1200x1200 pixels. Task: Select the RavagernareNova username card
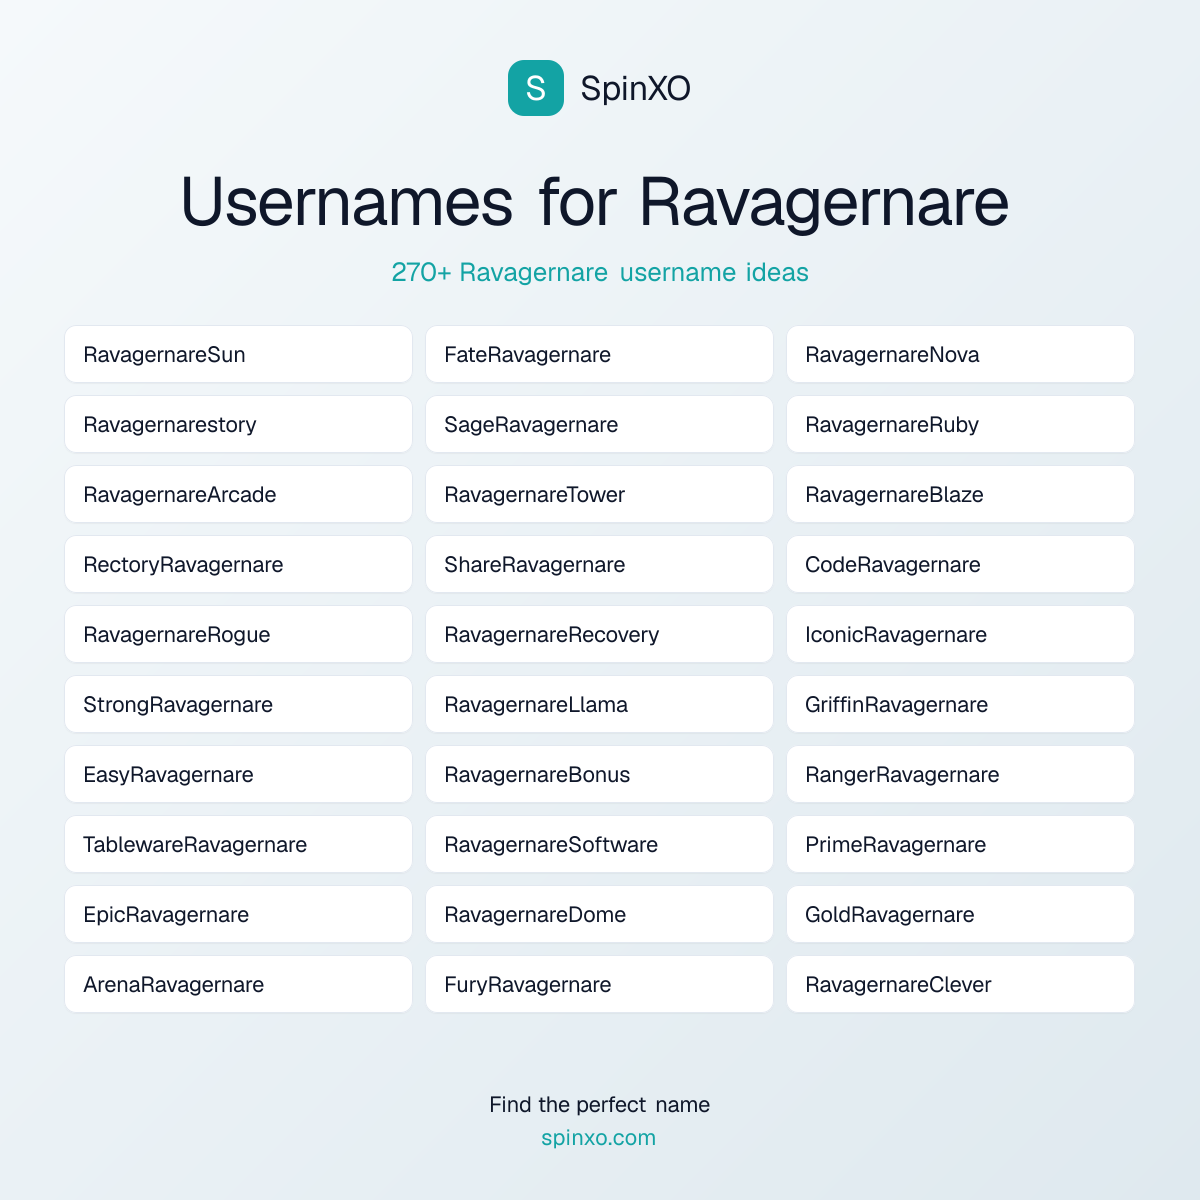point(960,354)
